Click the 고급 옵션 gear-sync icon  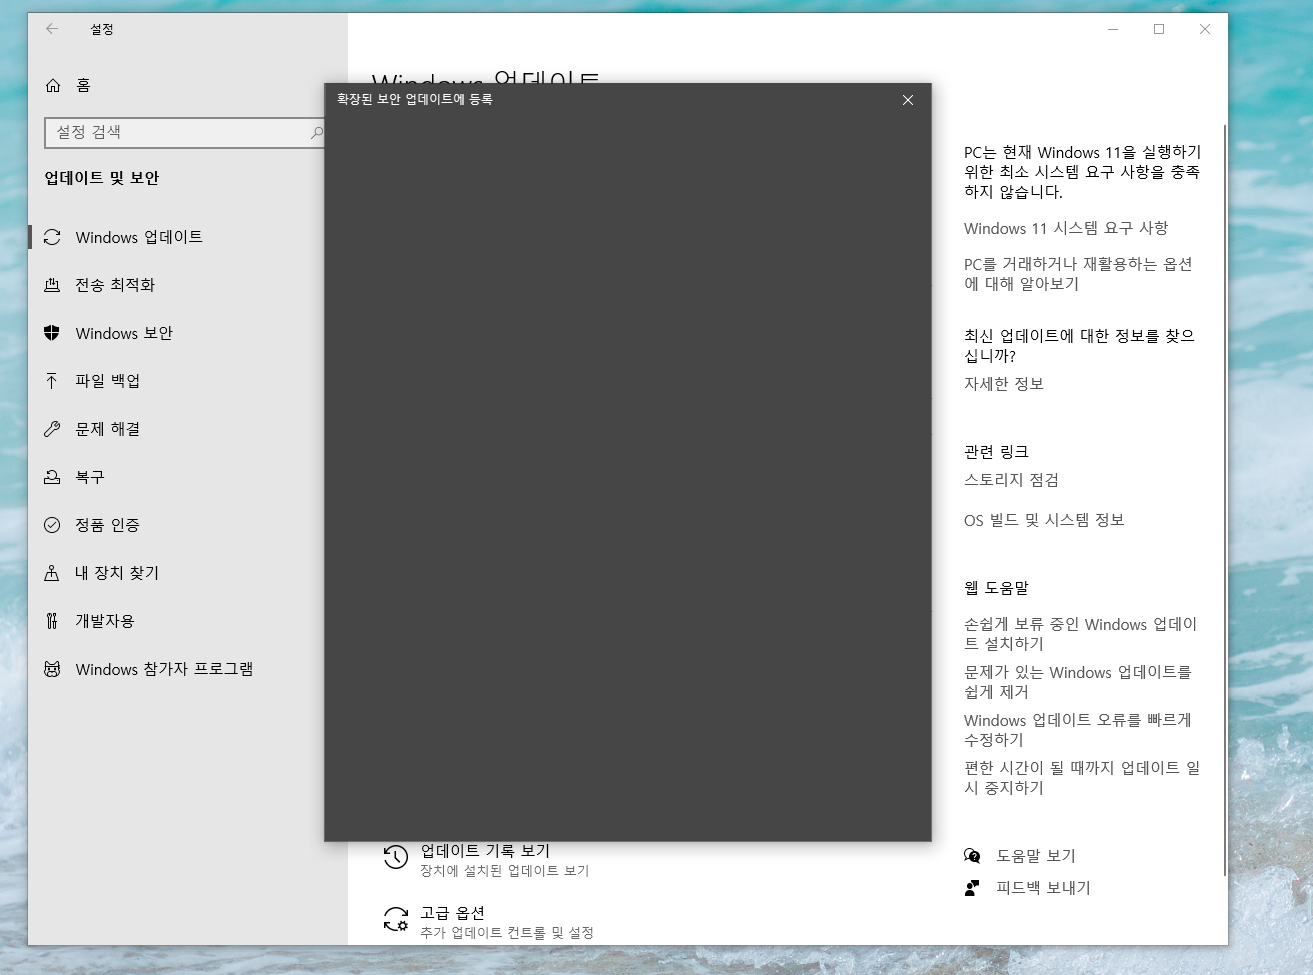pyautogui.click(x=396, y=919)
